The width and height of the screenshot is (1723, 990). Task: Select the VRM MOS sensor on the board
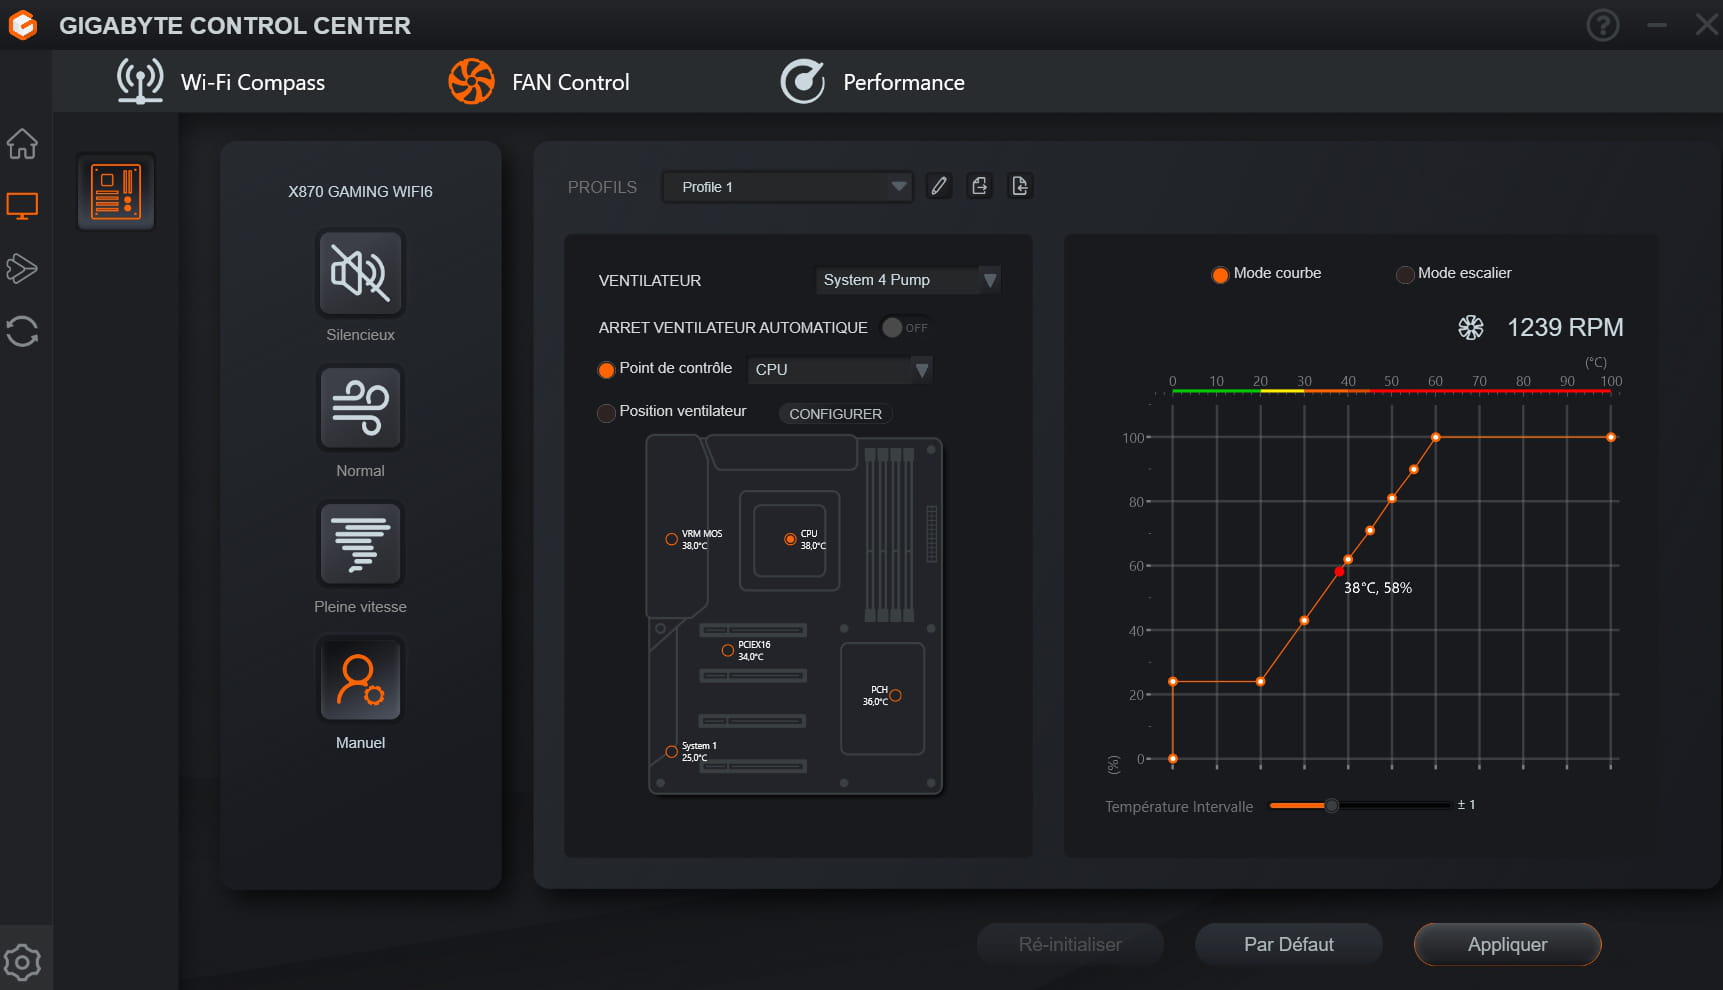pos(672,539)
